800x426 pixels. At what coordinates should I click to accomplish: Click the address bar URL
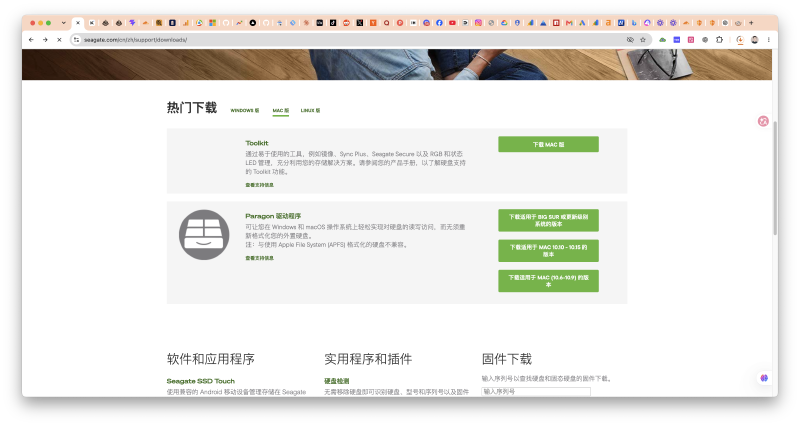click(135, 39)
